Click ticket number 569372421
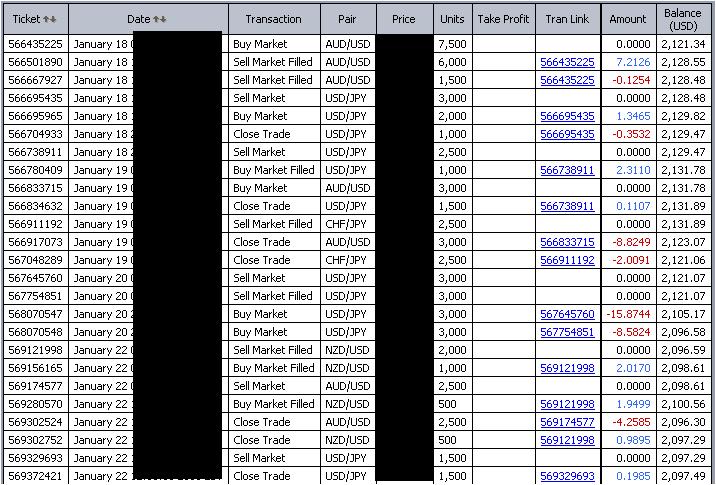The height and width of the screenshot is (485, 716). (35, 476)
